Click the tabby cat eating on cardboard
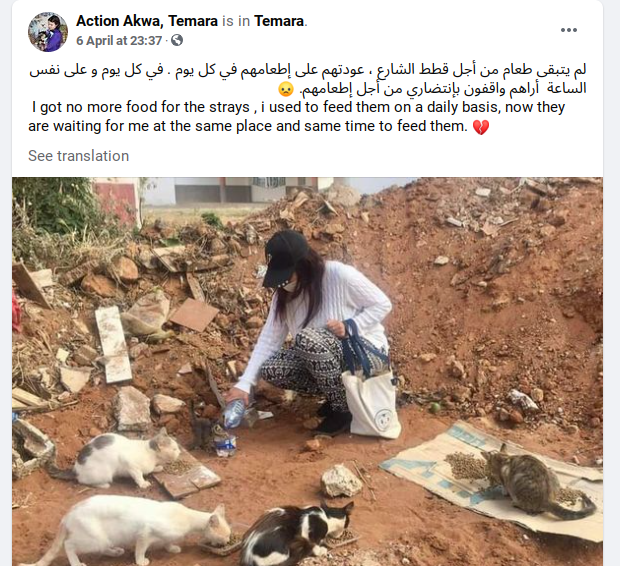This screenshot has height=566, width=620. (536, 481)
